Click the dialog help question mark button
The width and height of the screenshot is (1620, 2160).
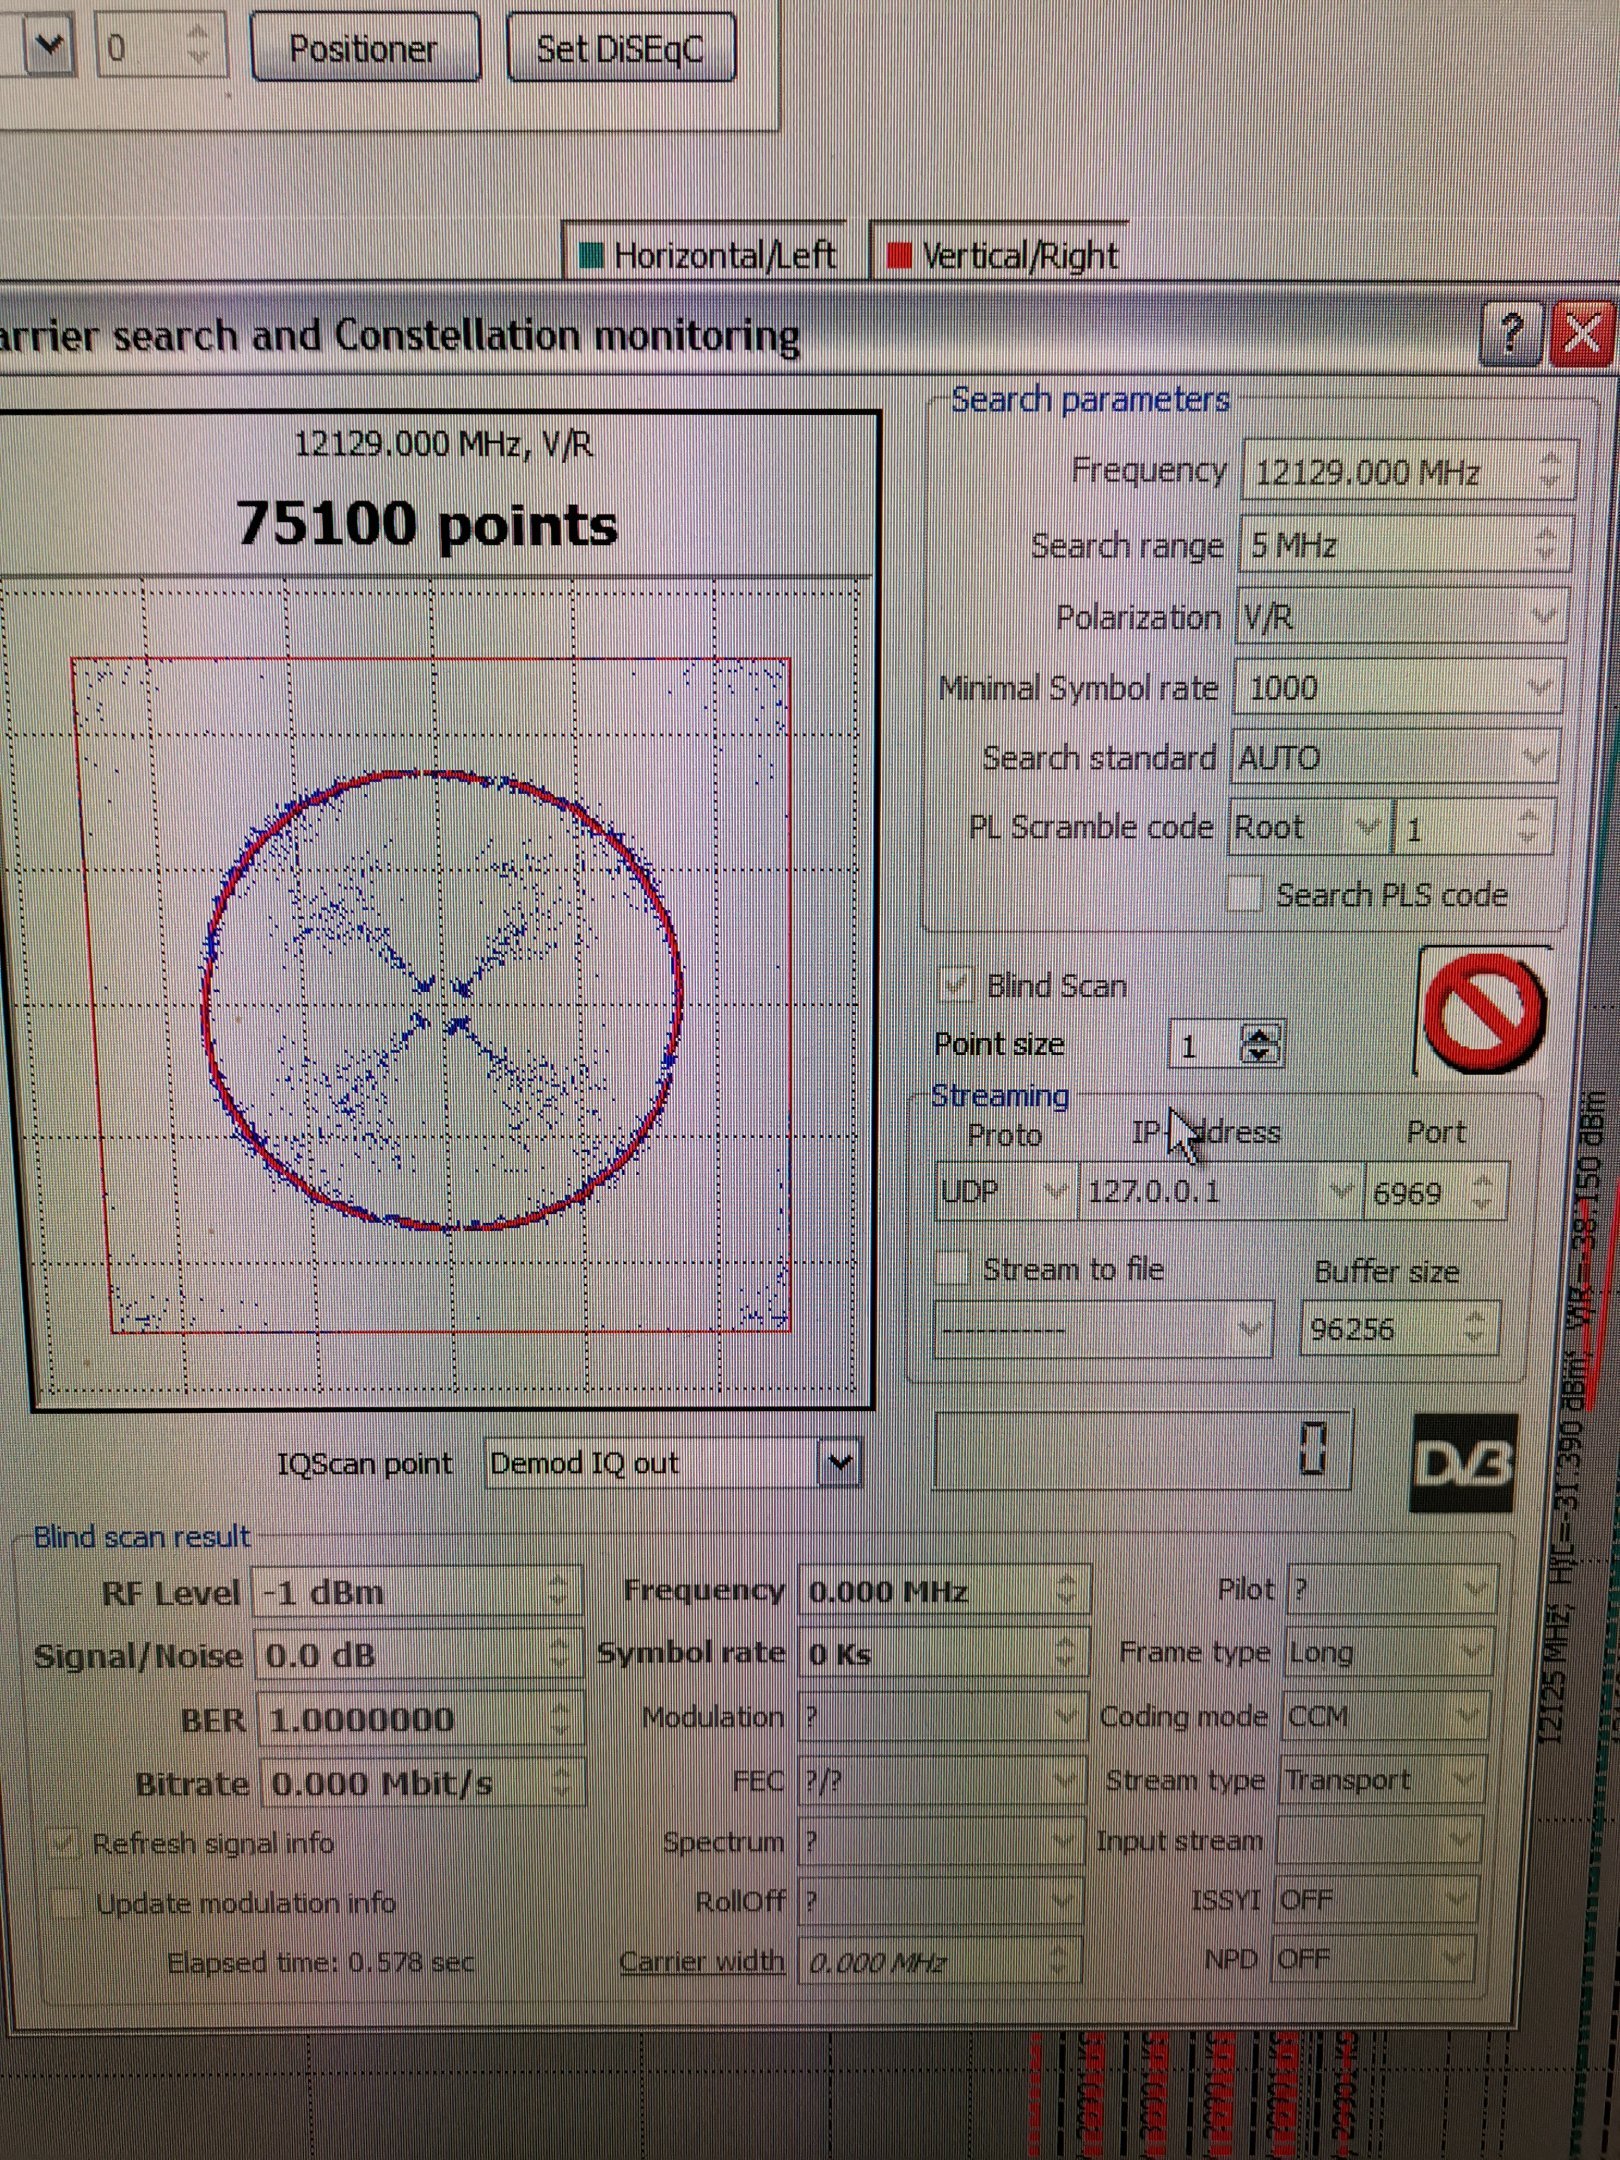pyautogui.click(x=1512, y=336)
